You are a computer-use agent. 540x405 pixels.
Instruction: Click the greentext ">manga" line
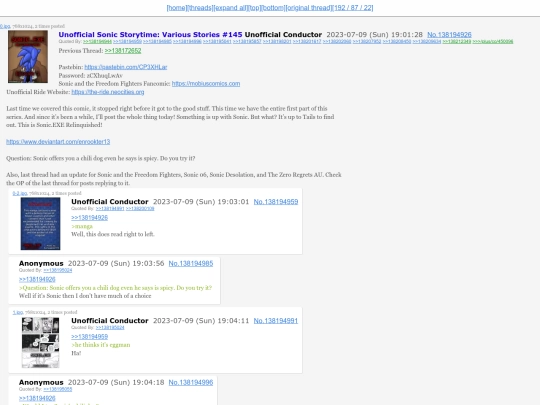click(x=82, y=226)
